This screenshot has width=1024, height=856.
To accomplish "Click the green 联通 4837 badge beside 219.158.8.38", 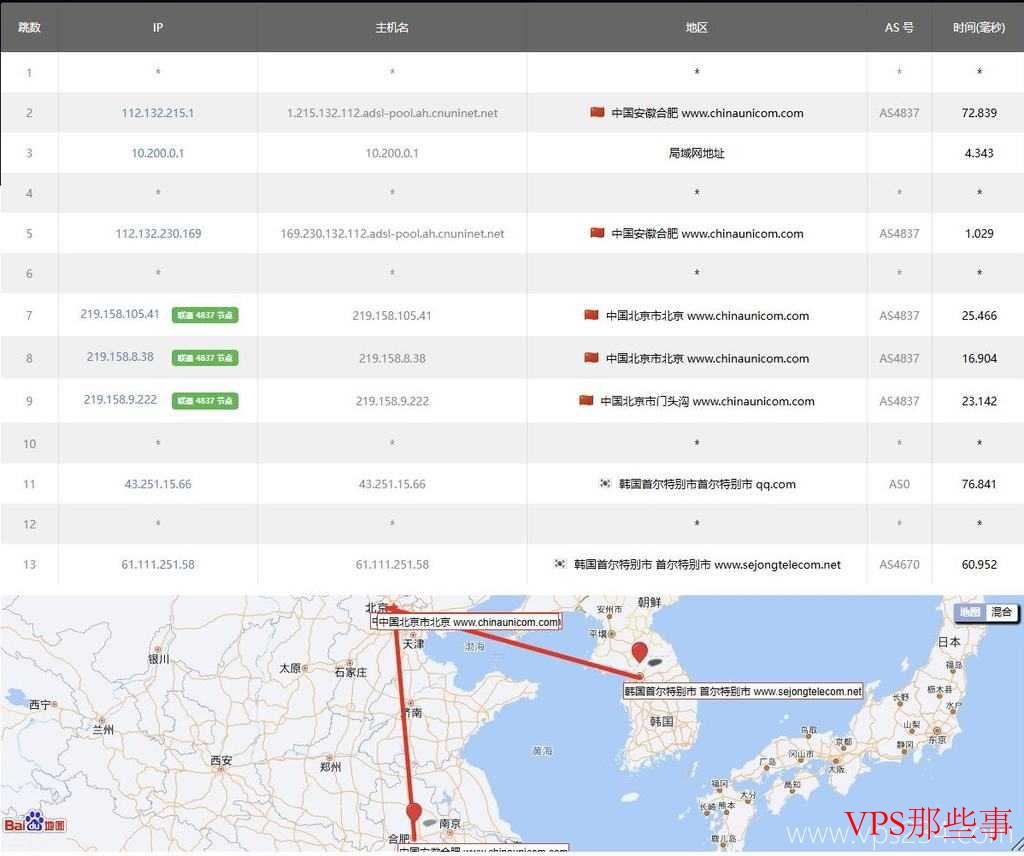I will pos(205,358).
